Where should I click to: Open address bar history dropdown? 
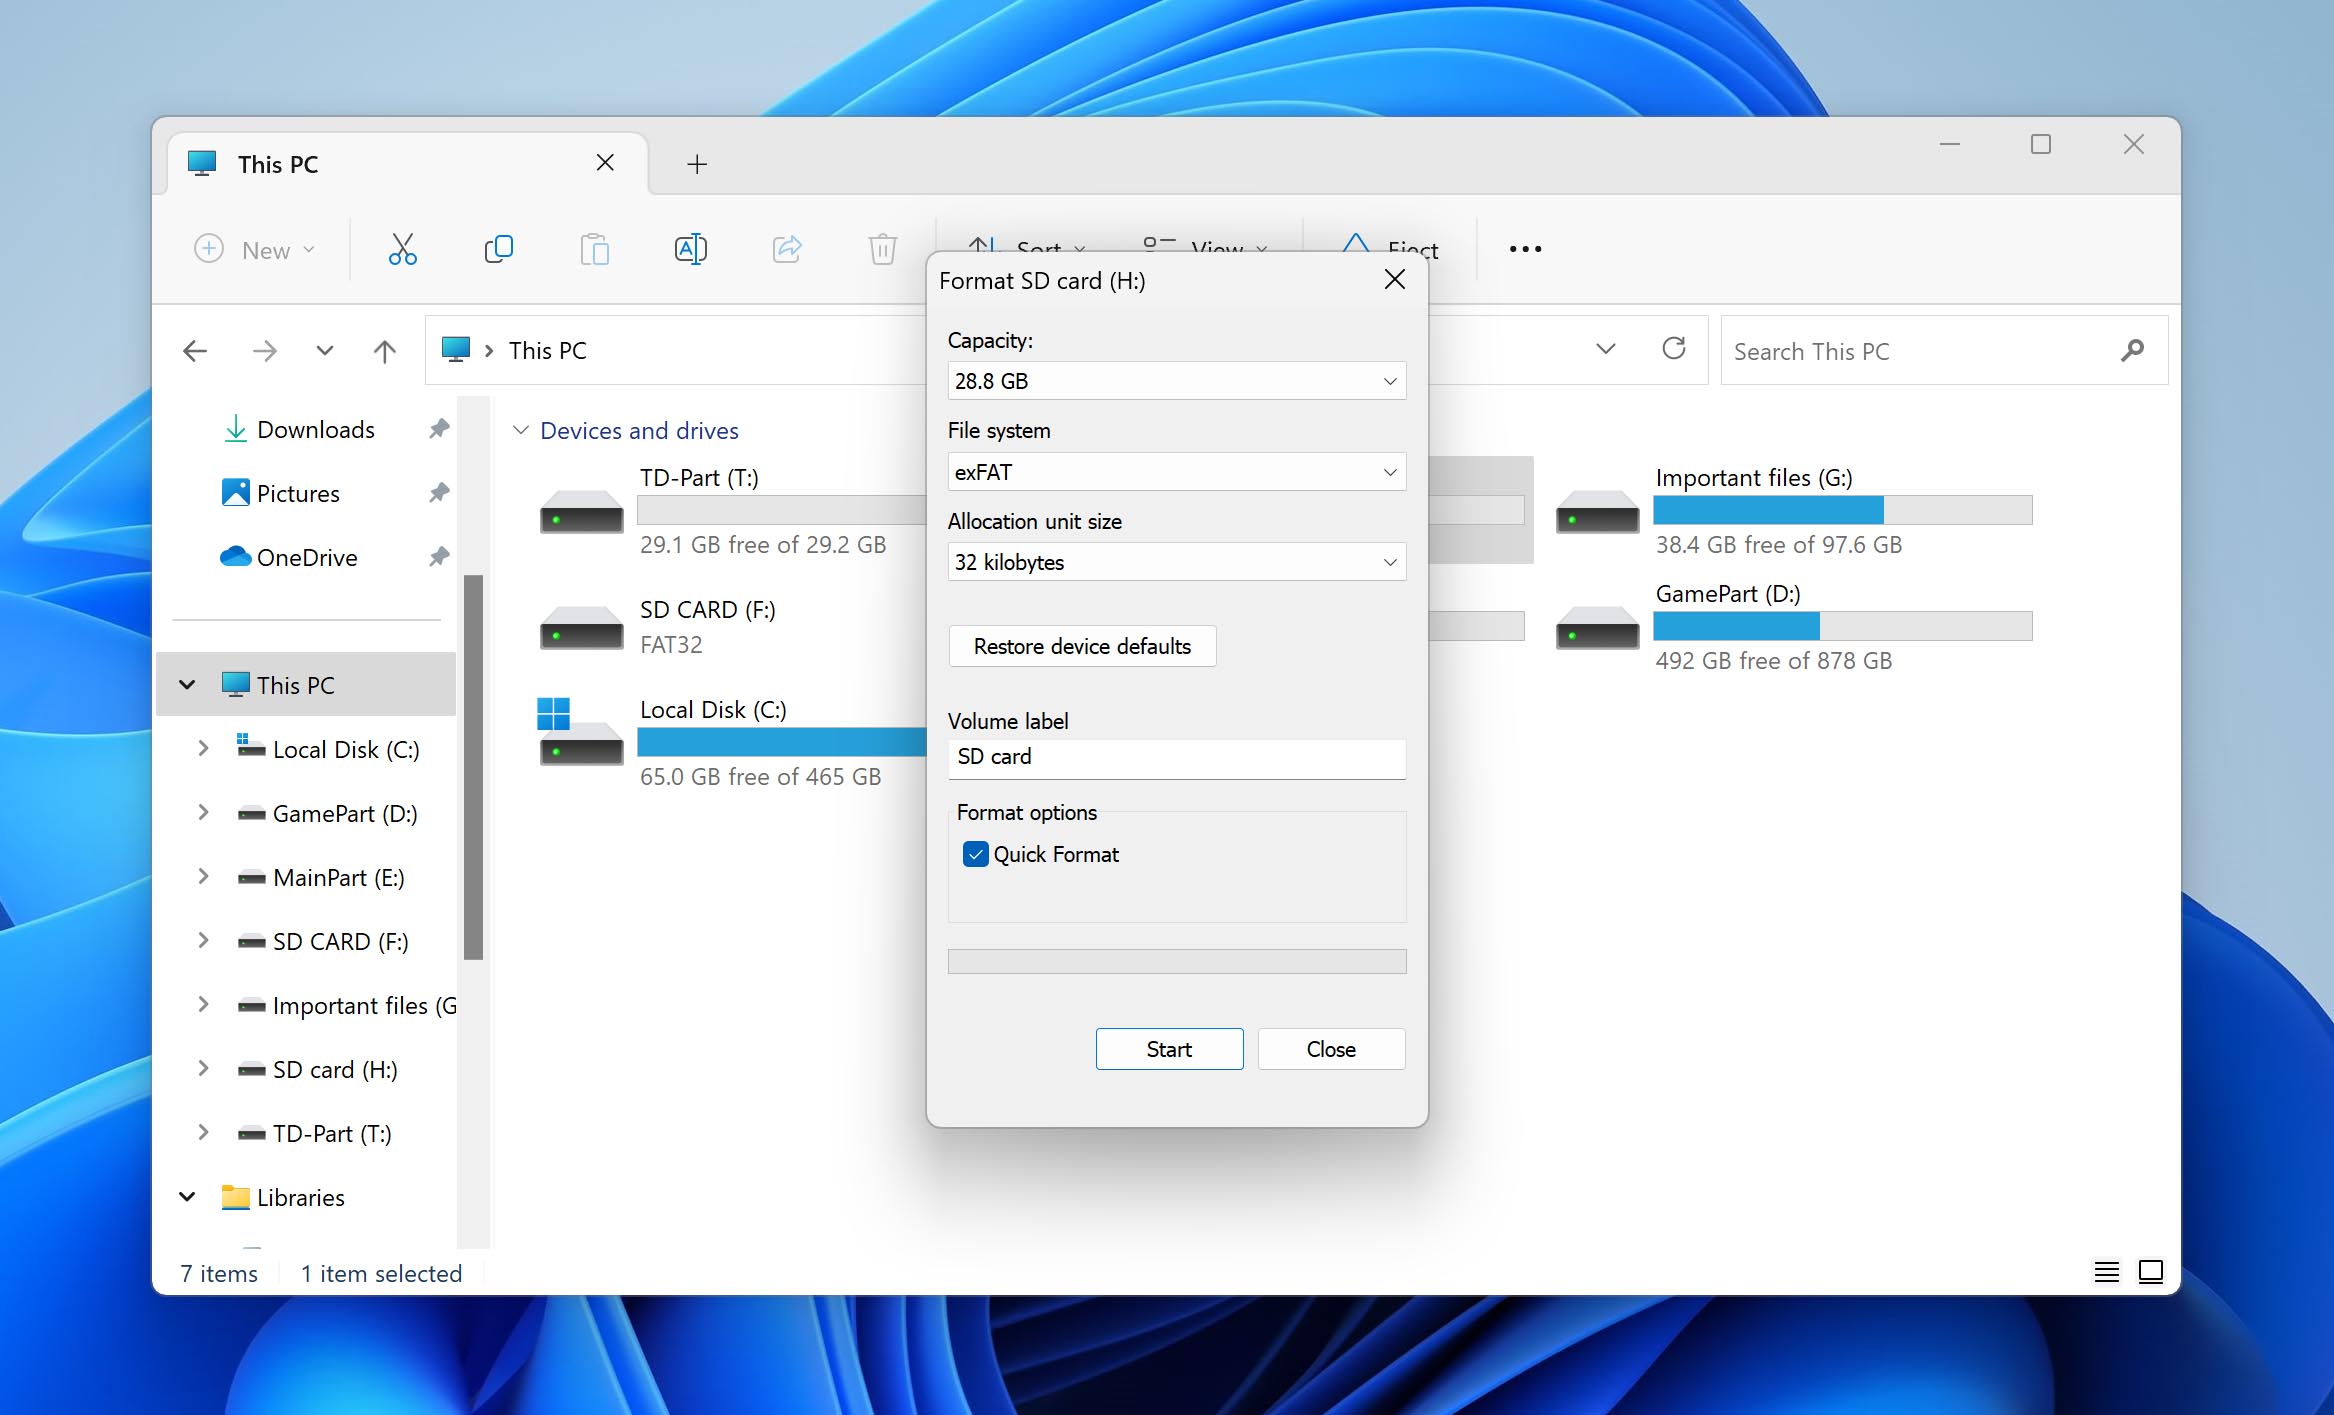[x=1605, y=349]
